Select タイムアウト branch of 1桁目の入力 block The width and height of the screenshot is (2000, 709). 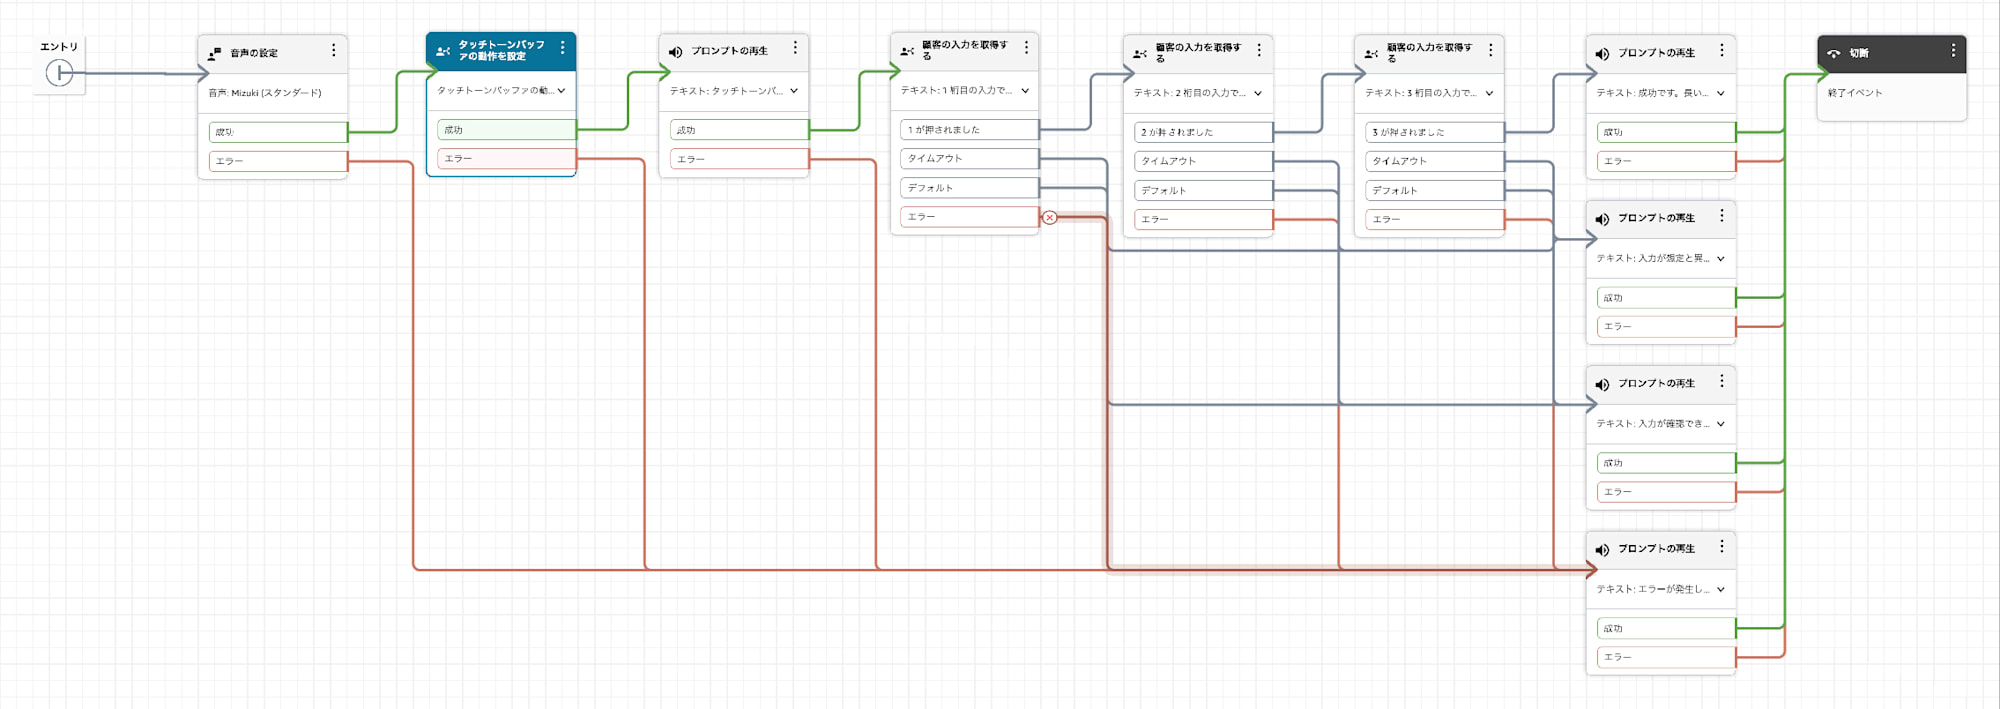point(970,159)
